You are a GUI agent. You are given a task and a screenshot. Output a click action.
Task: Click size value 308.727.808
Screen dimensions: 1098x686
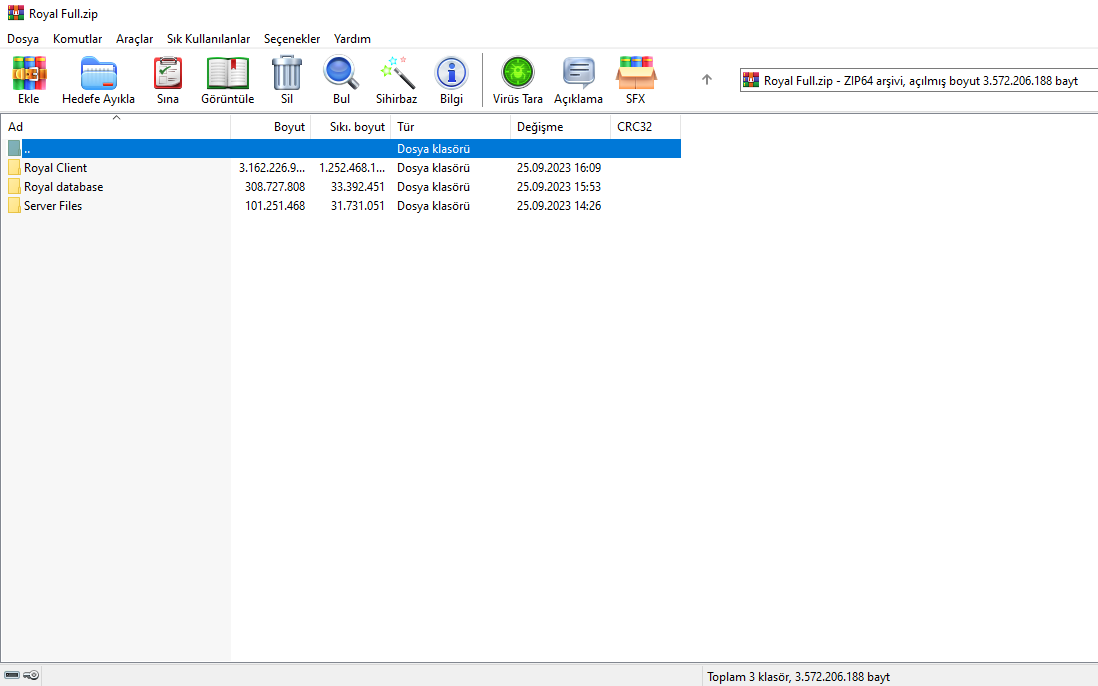[x=275, y=186]
